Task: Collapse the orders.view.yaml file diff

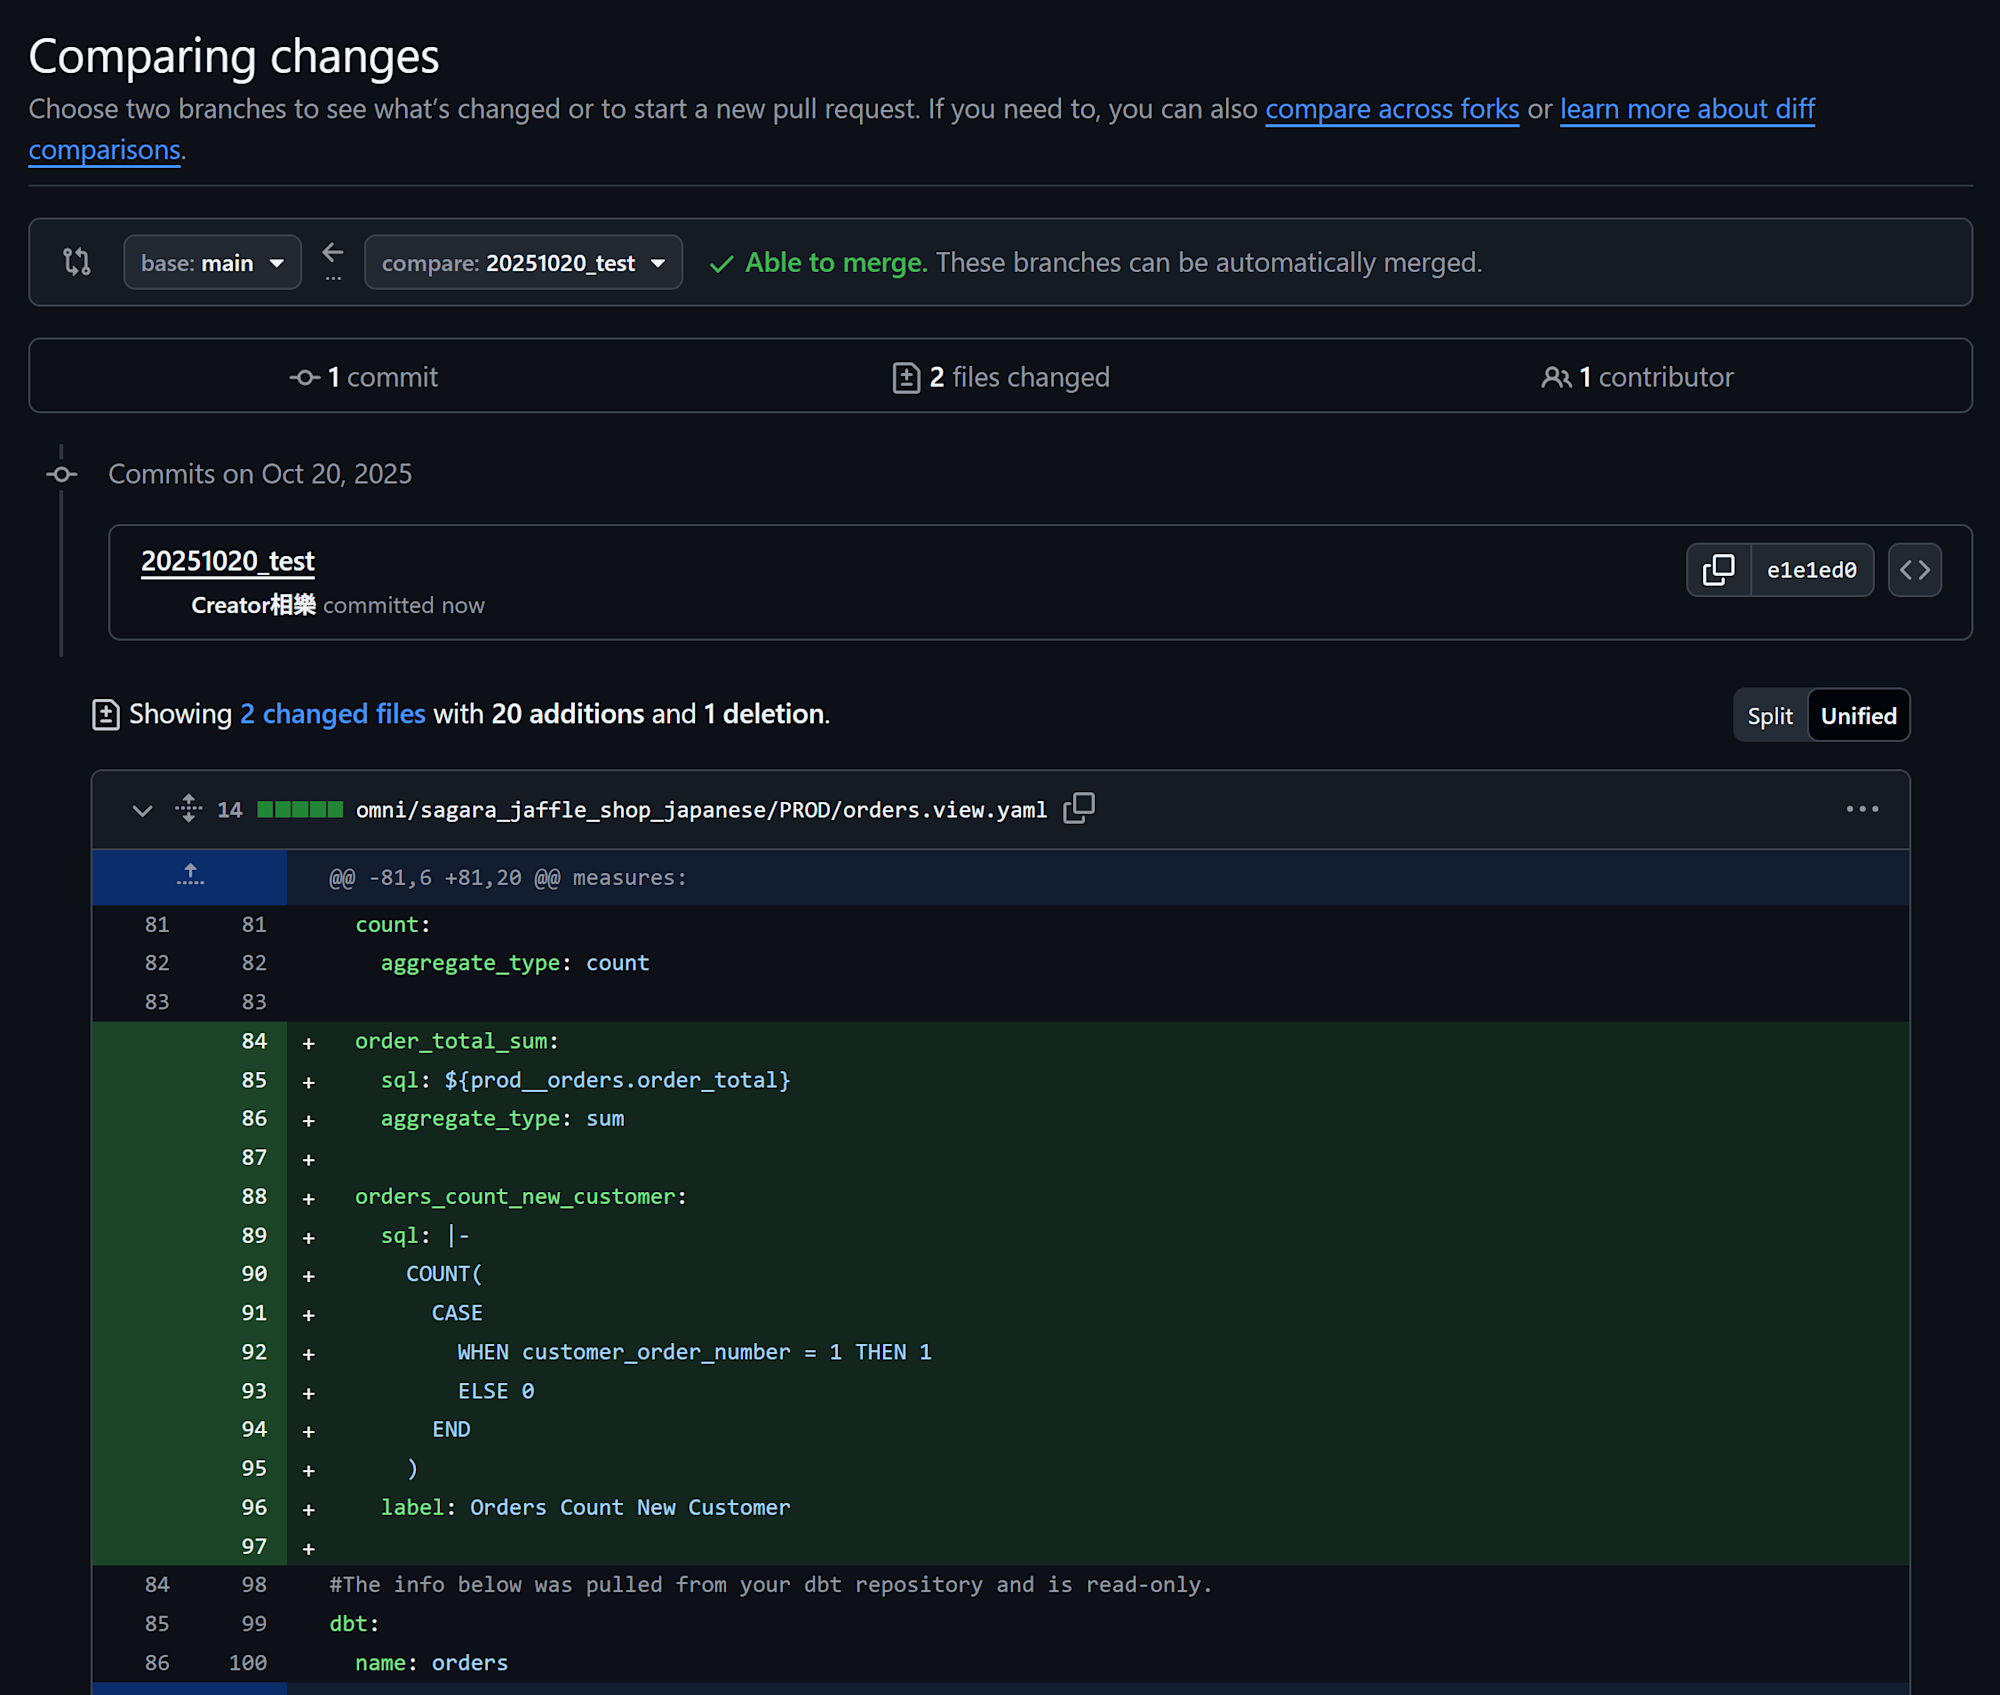Action: (x=142, y=809)
